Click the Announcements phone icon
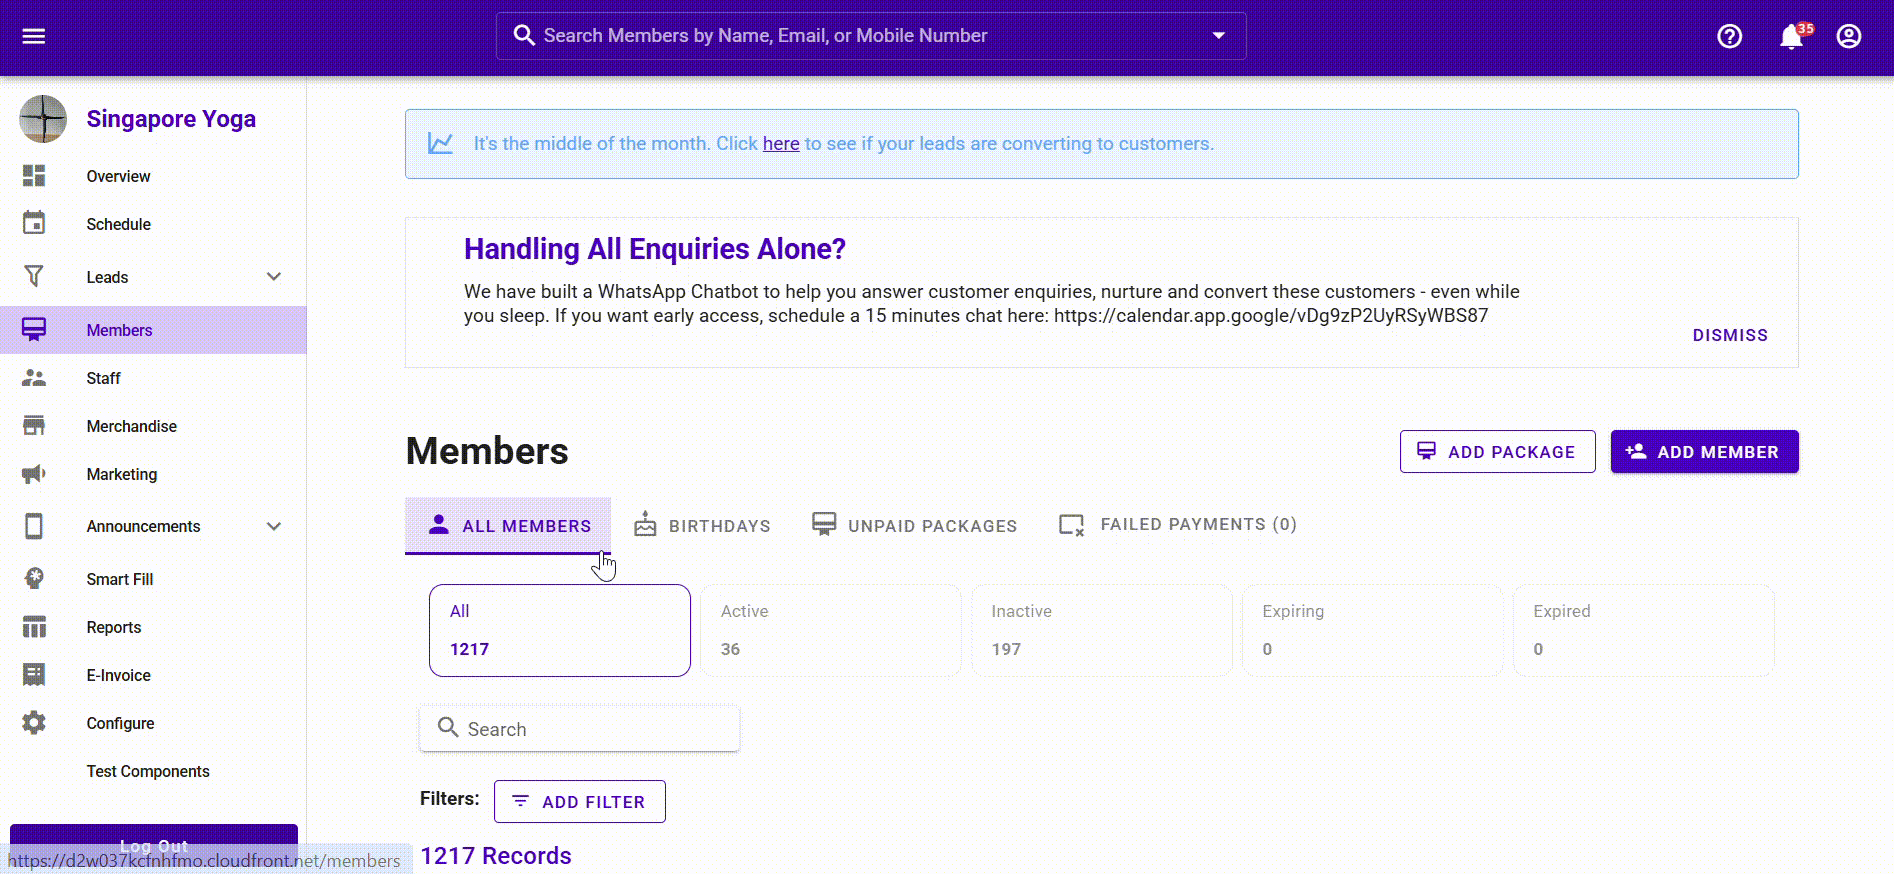This screenshot has height=874, width=1894. tap(34, 526)
